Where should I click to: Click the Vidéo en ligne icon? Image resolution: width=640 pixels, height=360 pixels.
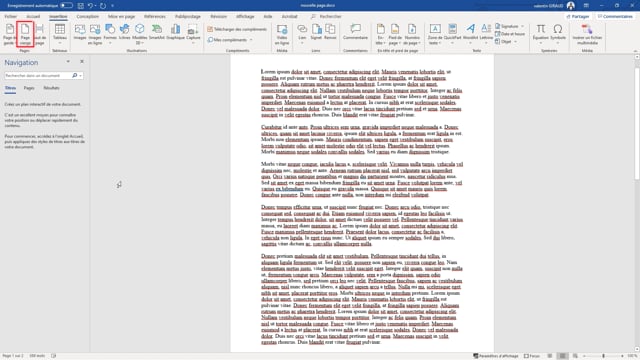tap(282, 34)
